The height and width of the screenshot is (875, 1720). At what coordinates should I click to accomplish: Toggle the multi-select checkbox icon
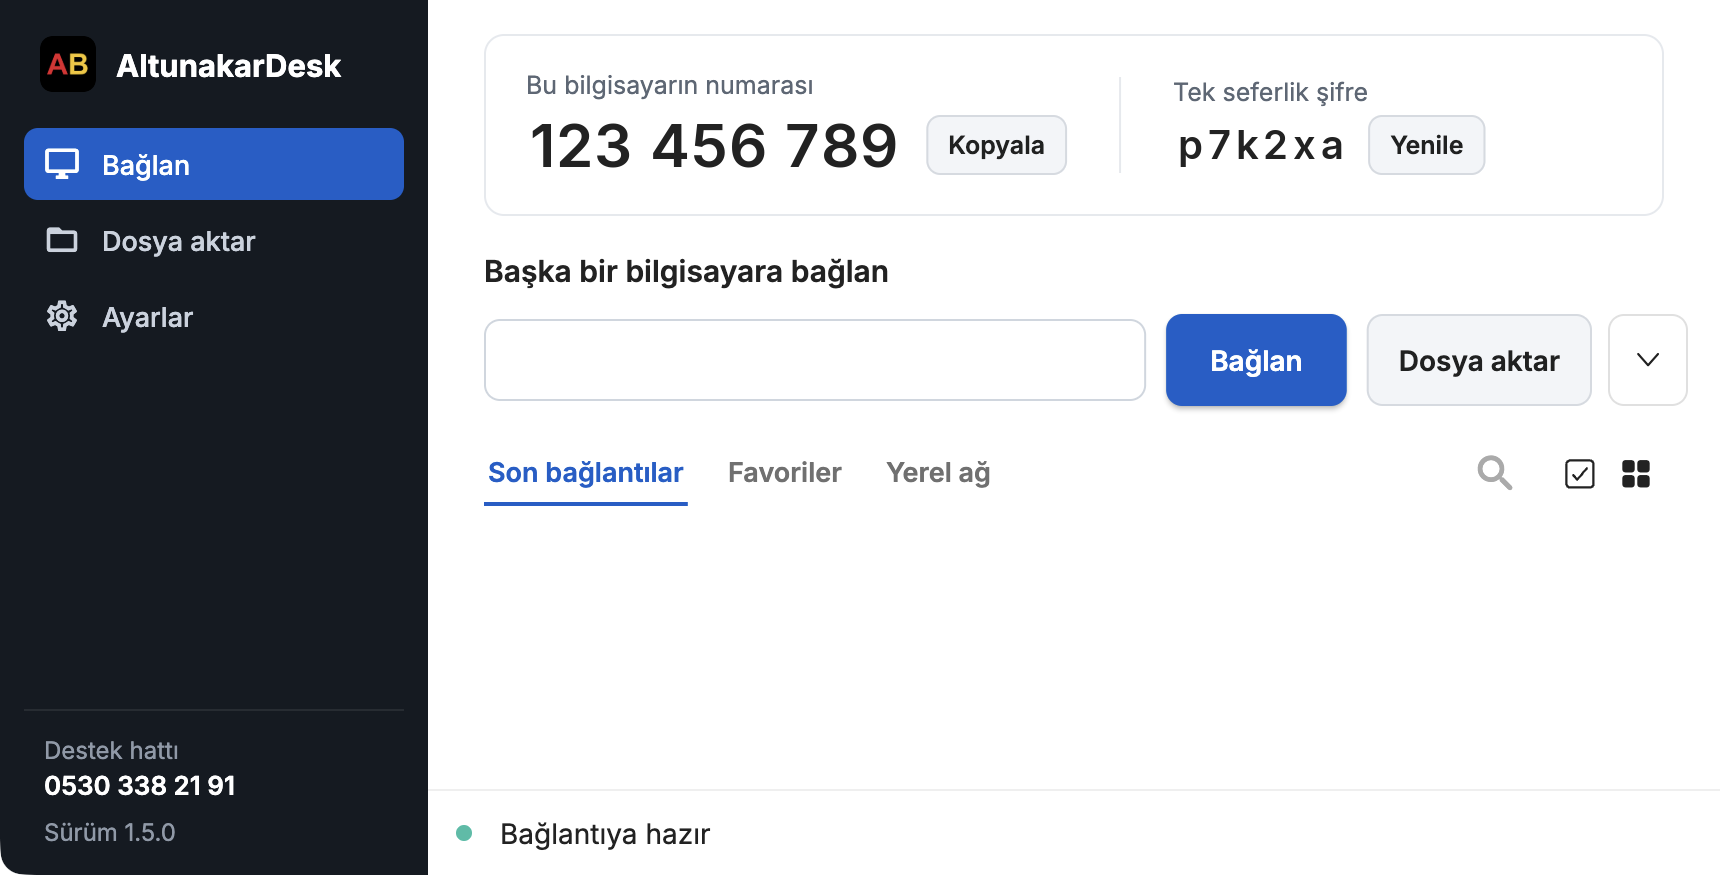[1580, 473]
